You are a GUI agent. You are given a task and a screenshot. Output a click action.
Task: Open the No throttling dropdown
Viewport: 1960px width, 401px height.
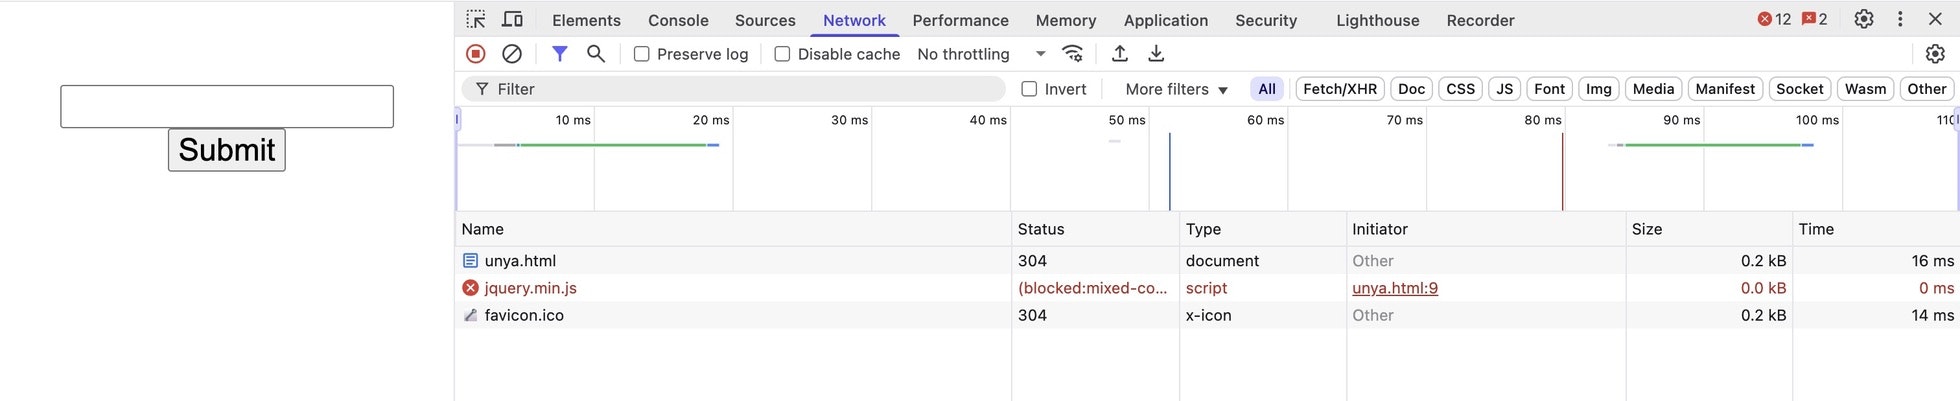point(980,54)
